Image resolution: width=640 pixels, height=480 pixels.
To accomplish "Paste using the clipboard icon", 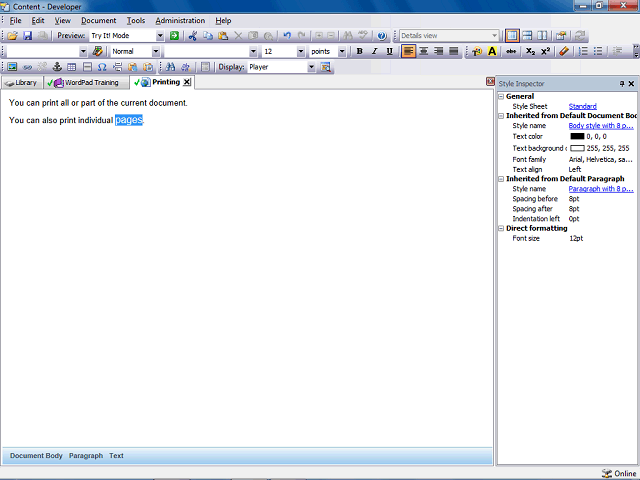I will 223,36.
